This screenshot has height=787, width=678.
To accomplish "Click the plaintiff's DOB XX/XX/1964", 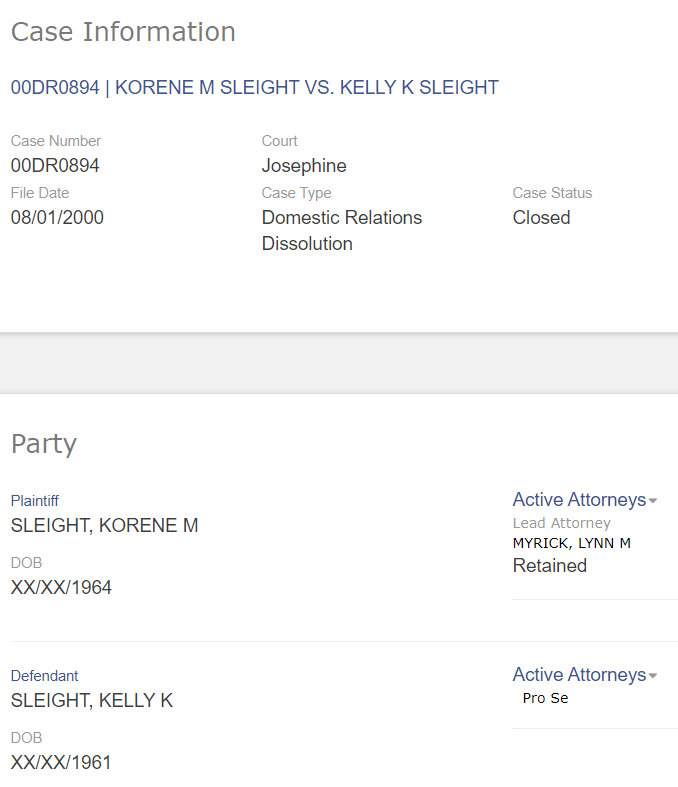I will point(61,588).
